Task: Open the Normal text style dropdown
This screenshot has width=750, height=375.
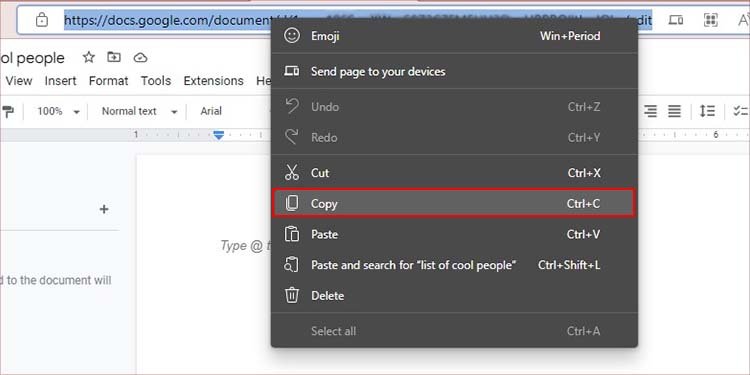Action: pyautogui.click(x=139, y=111)
